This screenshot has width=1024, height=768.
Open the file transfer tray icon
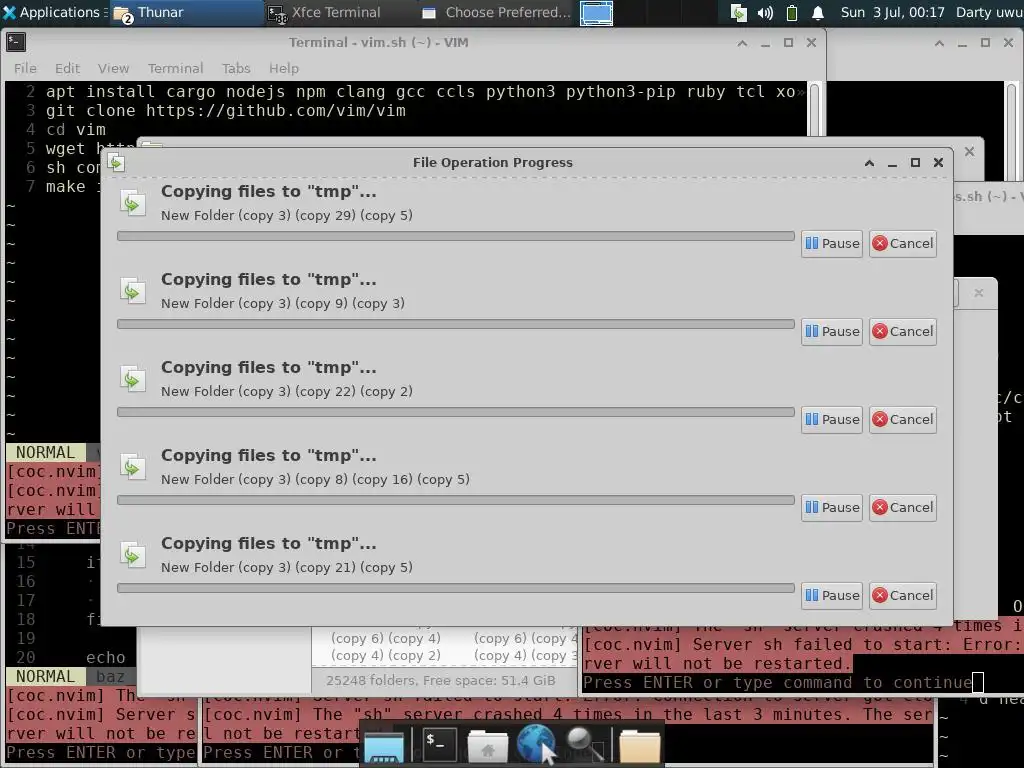[739, 12]
